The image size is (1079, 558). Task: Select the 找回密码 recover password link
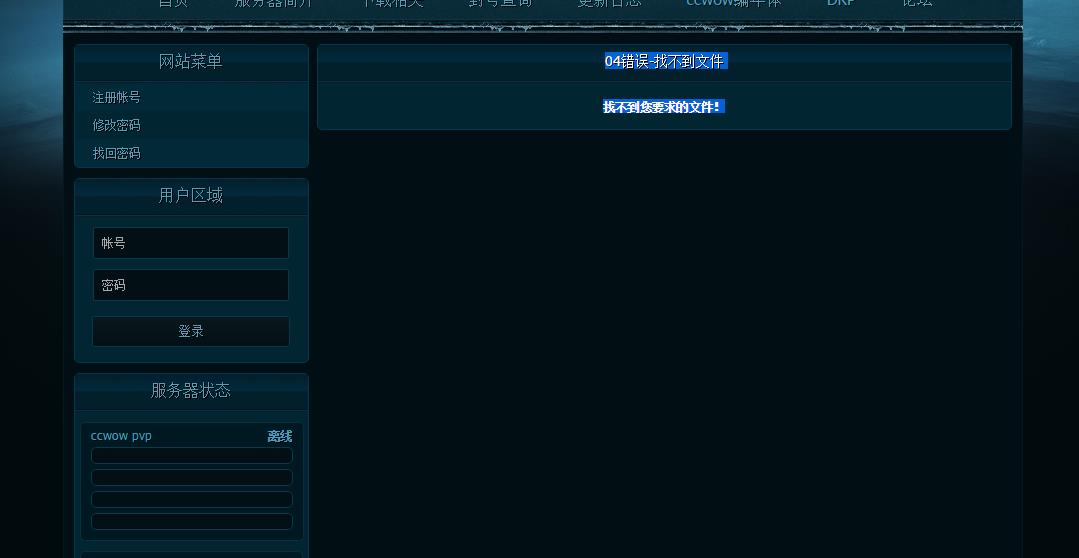(116, 153)
